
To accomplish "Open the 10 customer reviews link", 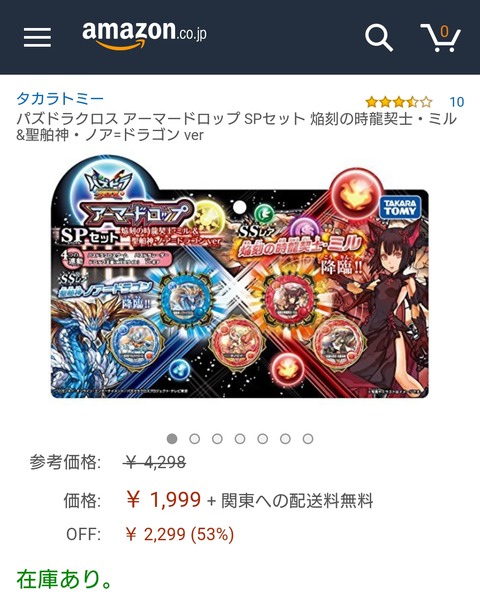I will click(457, 102).
